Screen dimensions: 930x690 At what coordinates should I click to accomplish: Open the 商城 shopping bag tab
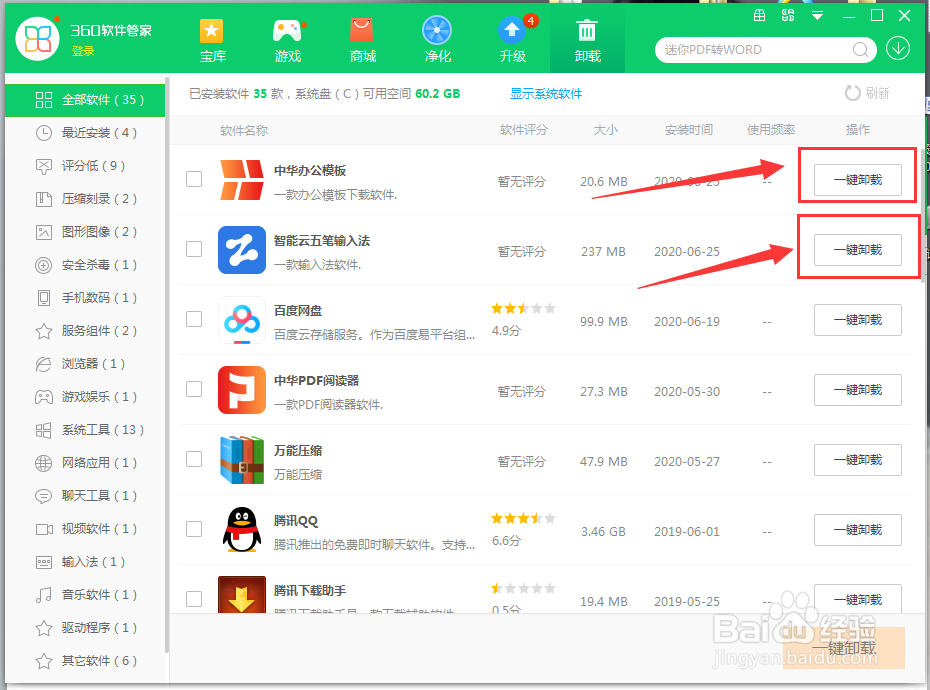point(362,41)
